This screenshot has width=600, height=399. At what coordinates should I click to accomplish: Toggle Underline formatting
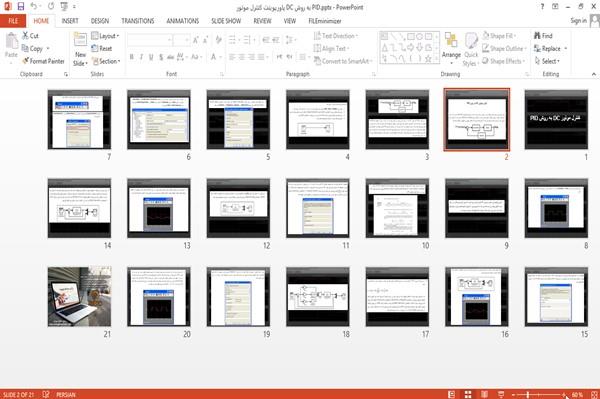tap(151, 57)
